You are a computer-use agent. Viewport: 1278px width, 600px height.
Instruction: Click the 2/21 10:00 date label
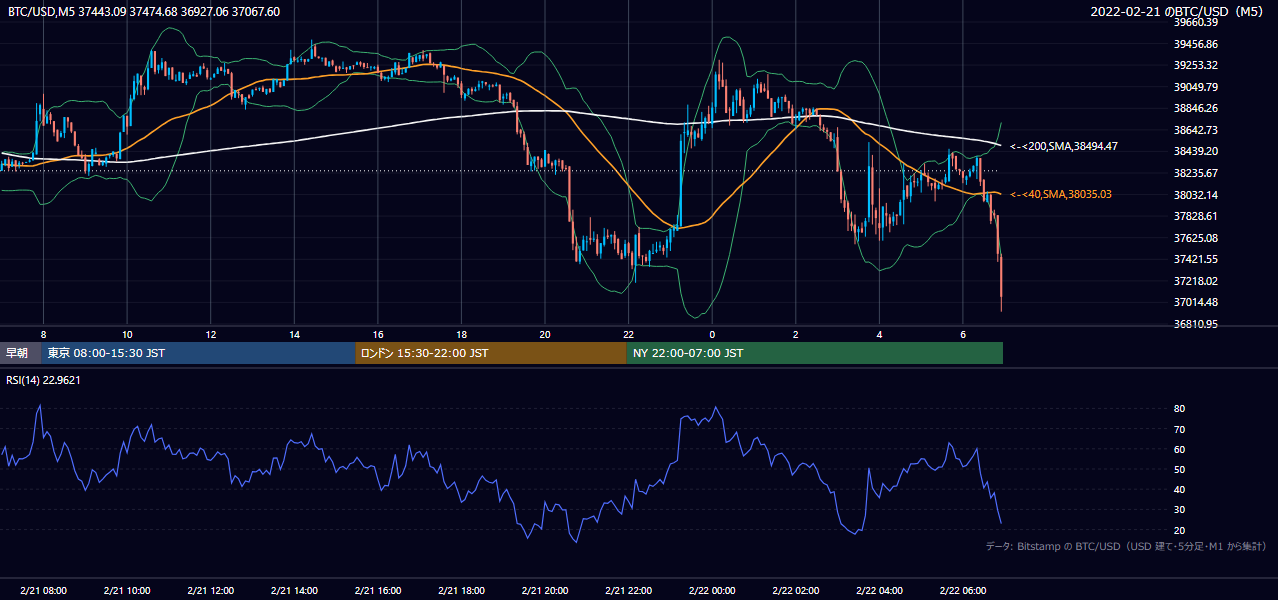pos(127,591)
